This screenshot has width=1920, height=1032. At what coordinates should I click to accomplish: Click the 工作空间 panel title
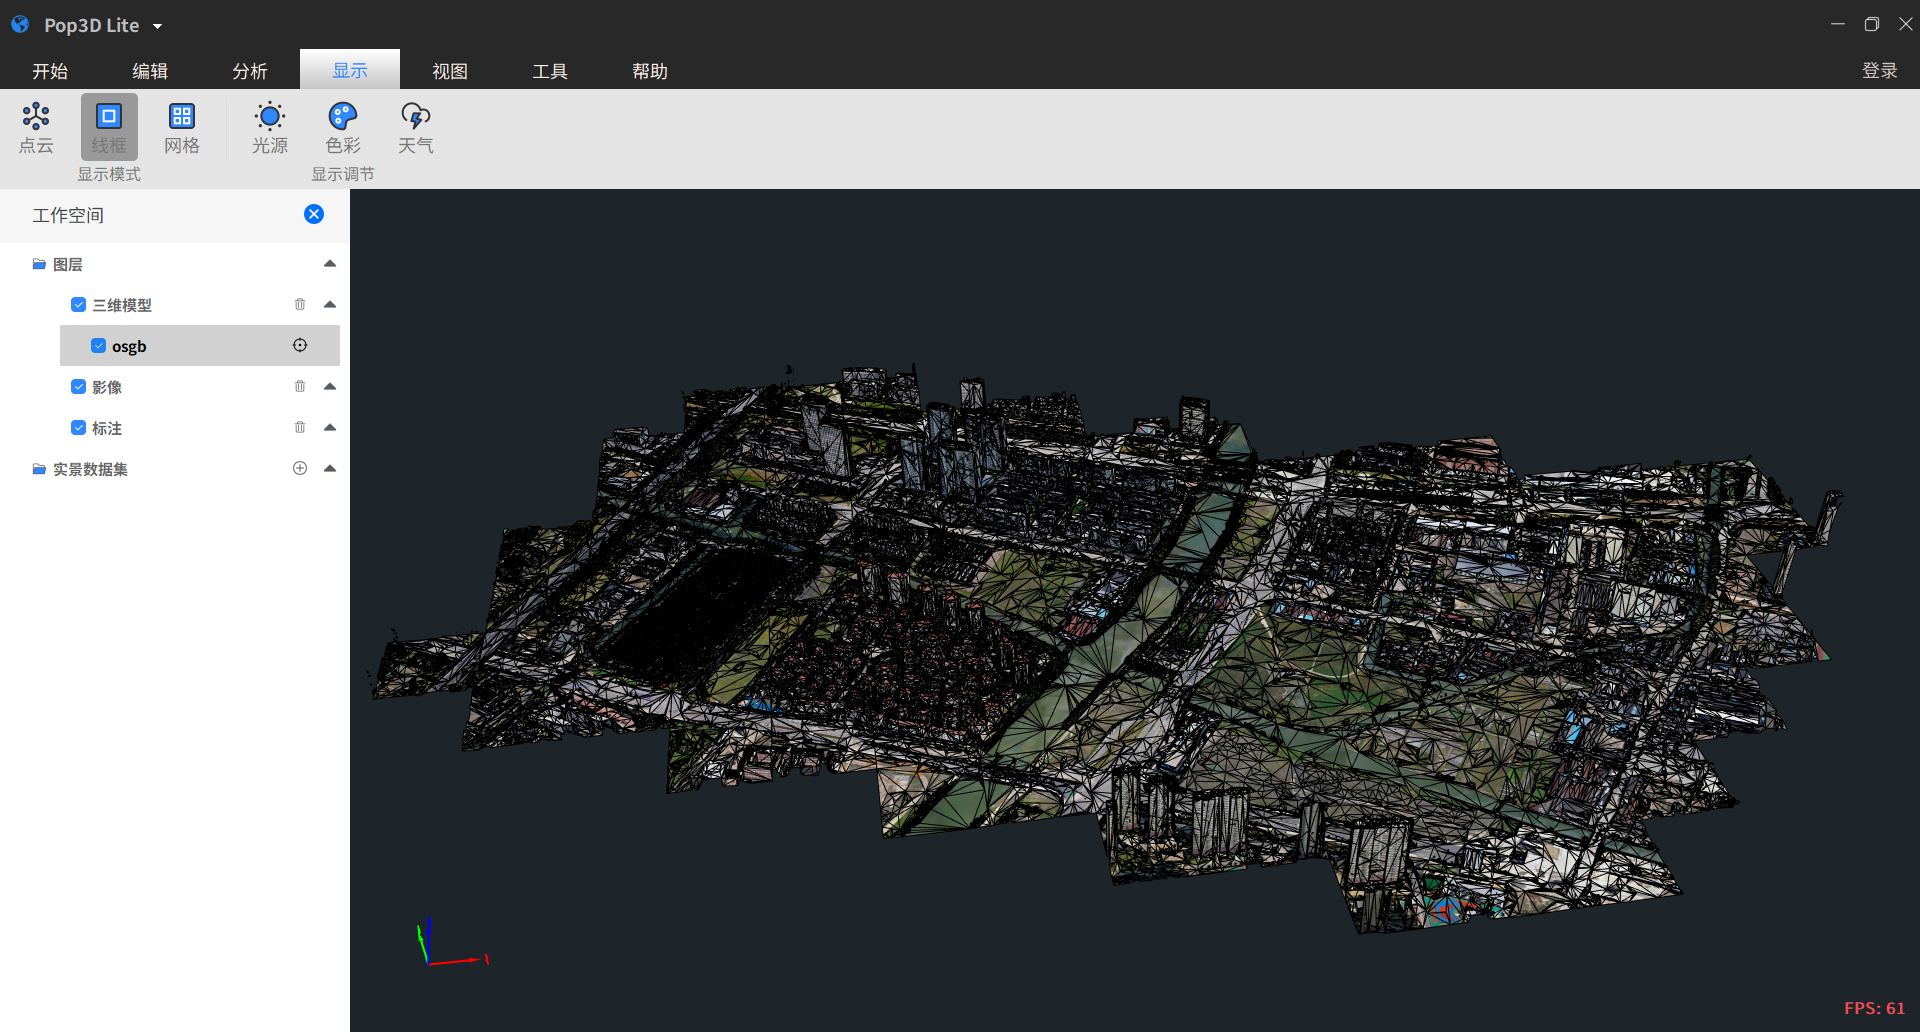pos(68,215)
